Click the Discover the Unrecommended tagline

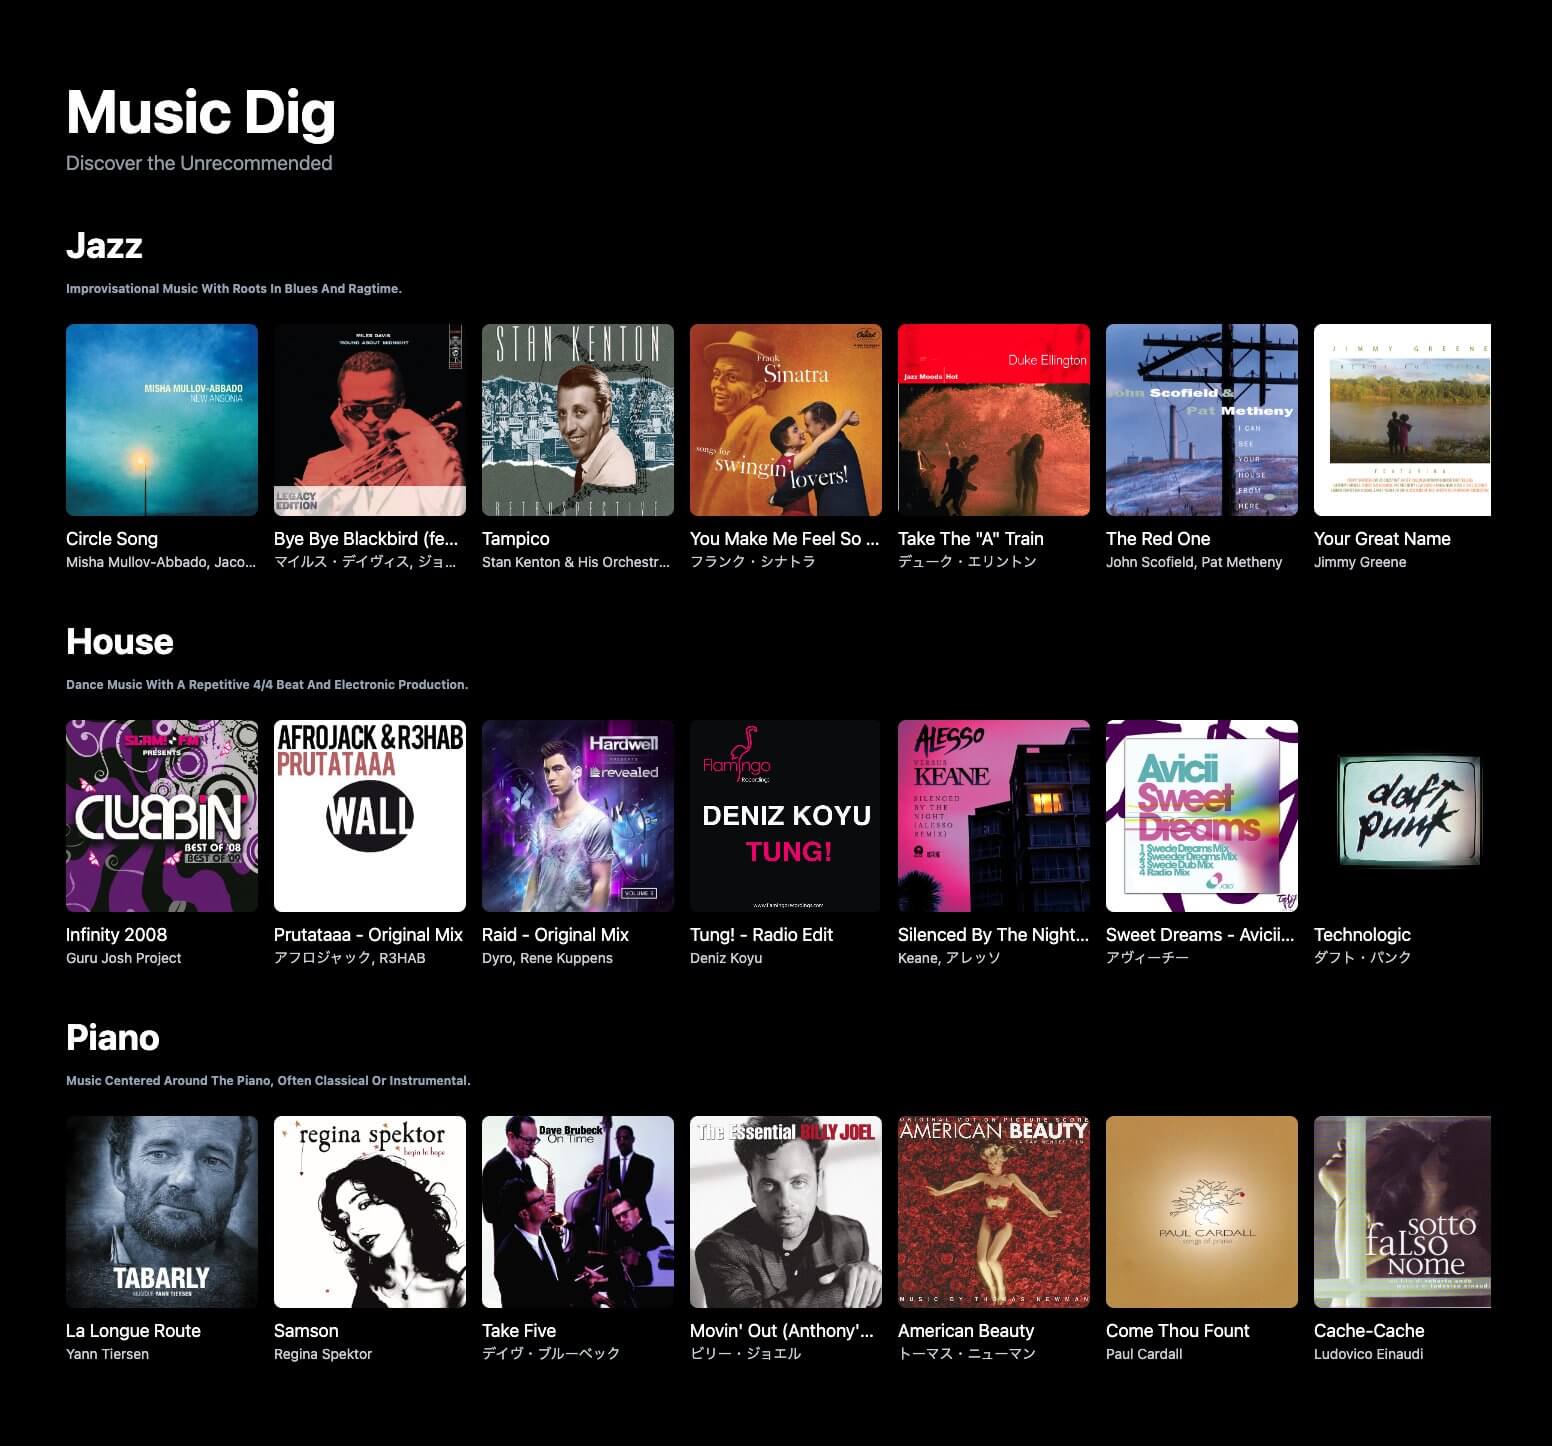[x=199, y=163]
